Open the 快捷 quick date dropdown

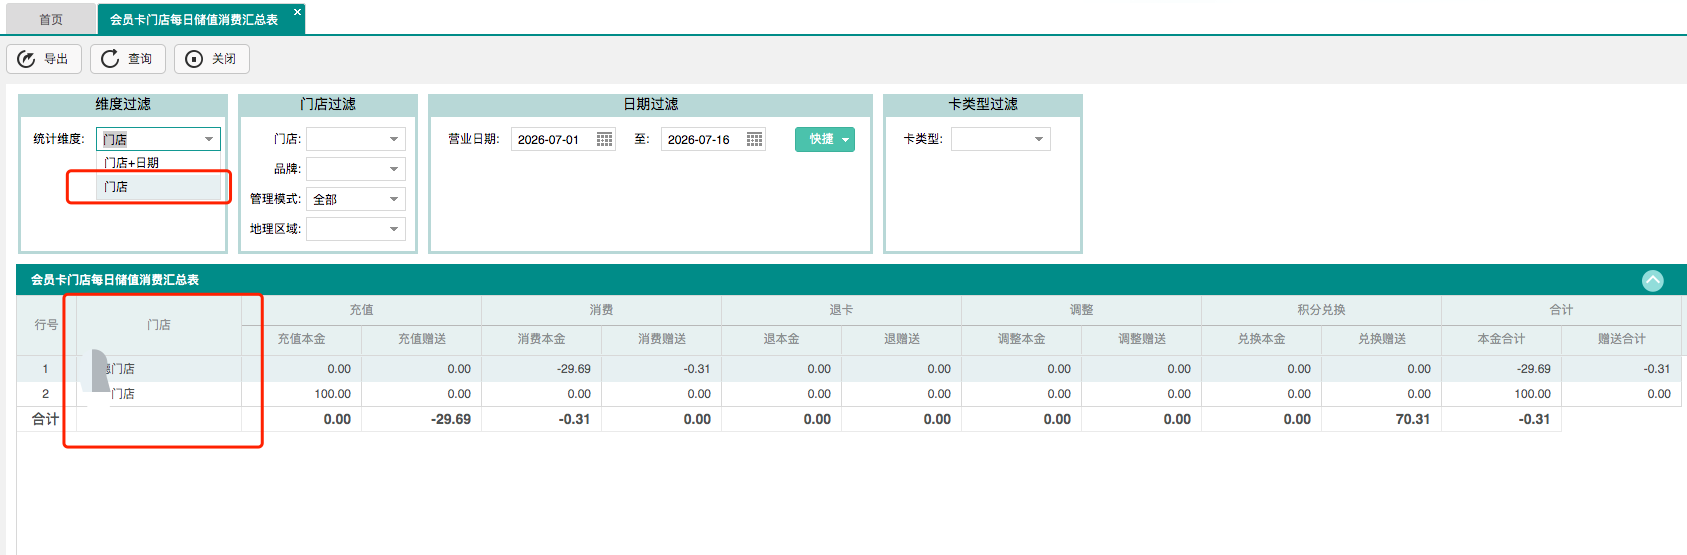[825, 139]
